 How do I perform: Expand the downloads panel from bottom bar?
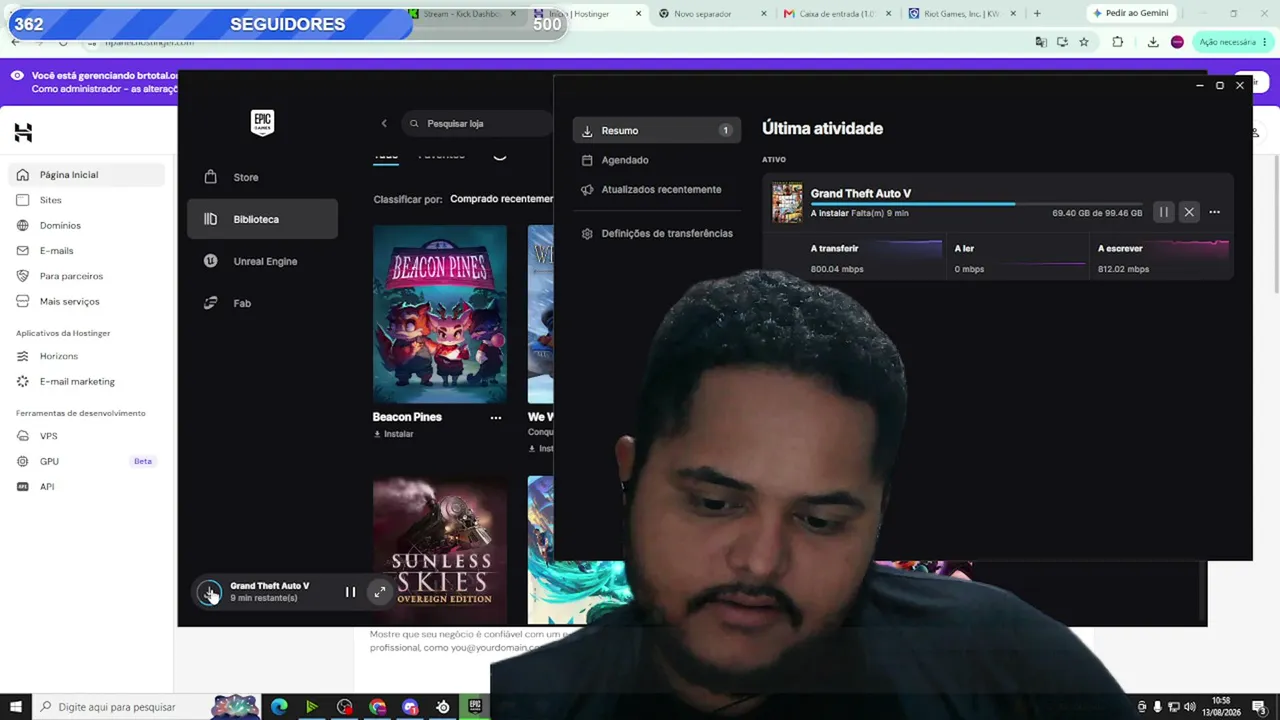coord(380,592)
